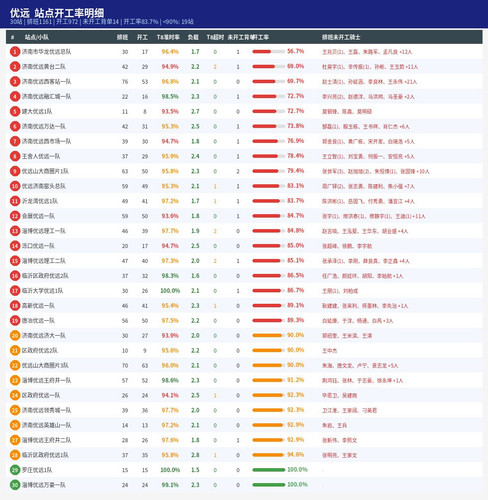The width and height of the screenshot is (488, 500).
Task: Click the rider list ending with +21人
Action: pyautogui.click(x=369, y=82)
